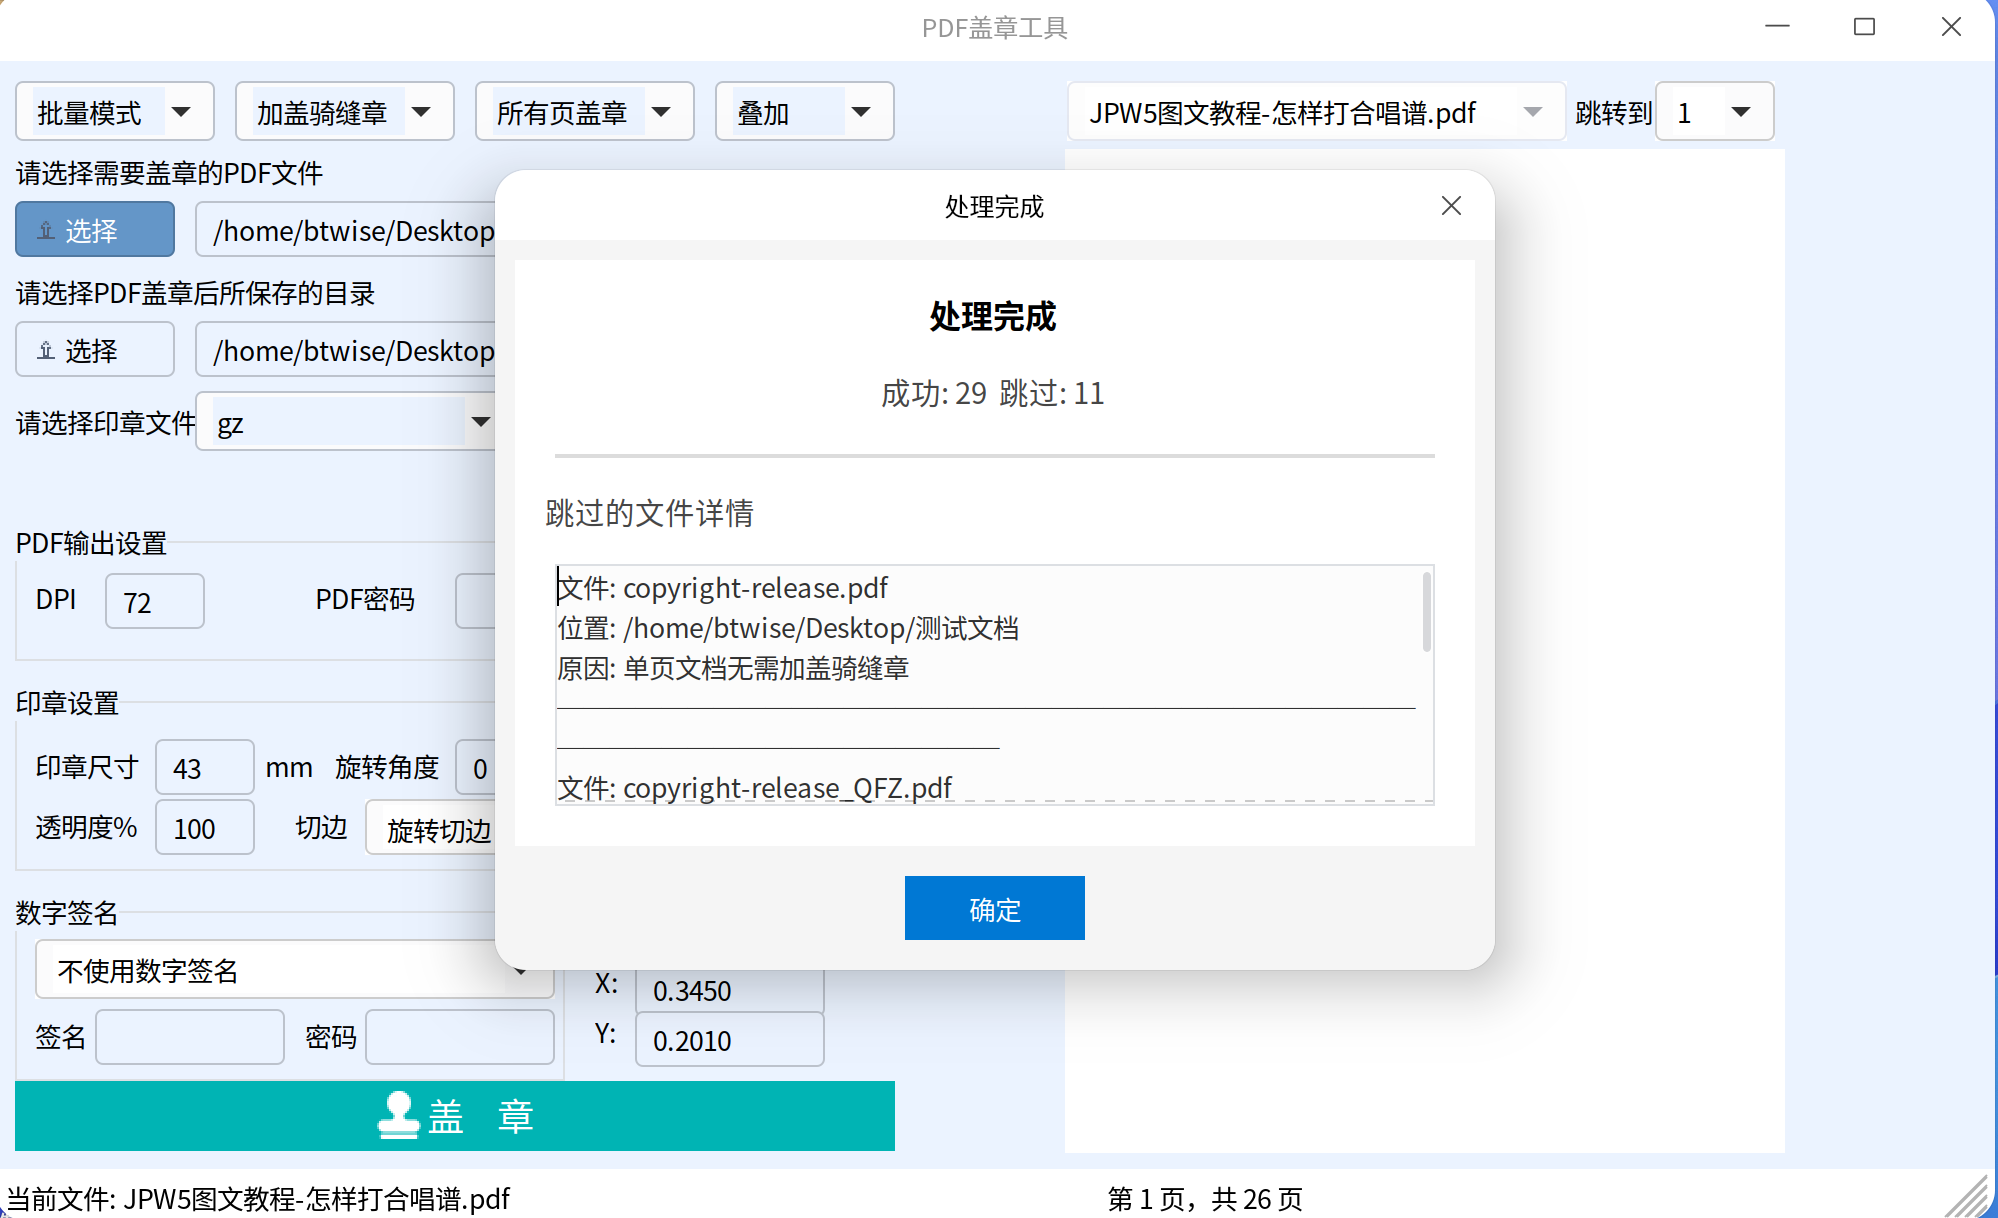
Task: Click the text 文件: copyright-release.pdf
Action: [x=722, y=588]
